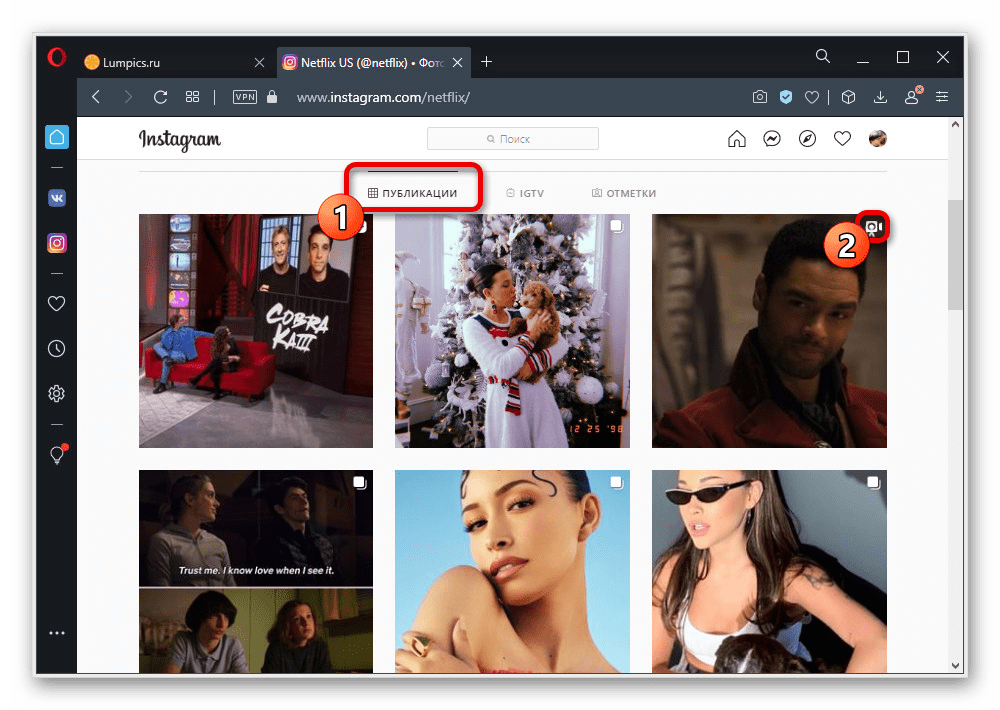Image resolution: width=1000 pixels, height=710 pixels.
Task: Add page to bookmarks heart
Action: [812, 97]
